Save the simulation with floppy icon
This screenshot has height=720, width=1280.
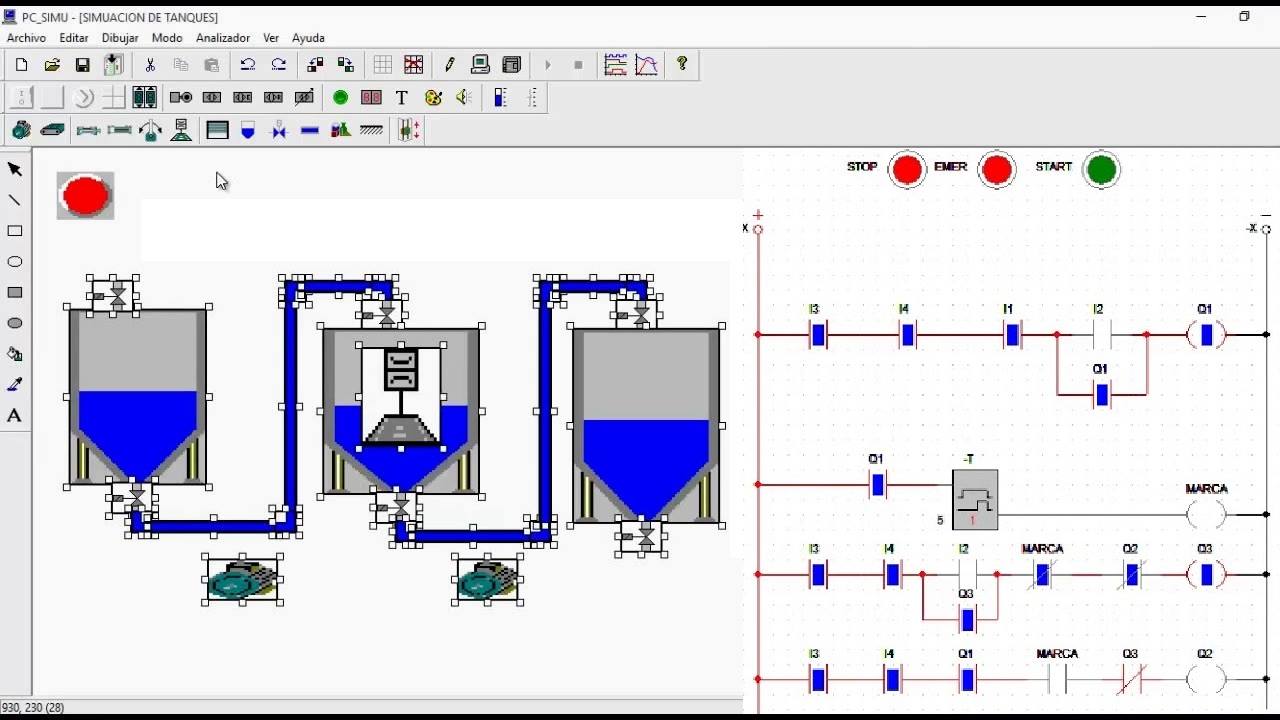coord(83,65)
